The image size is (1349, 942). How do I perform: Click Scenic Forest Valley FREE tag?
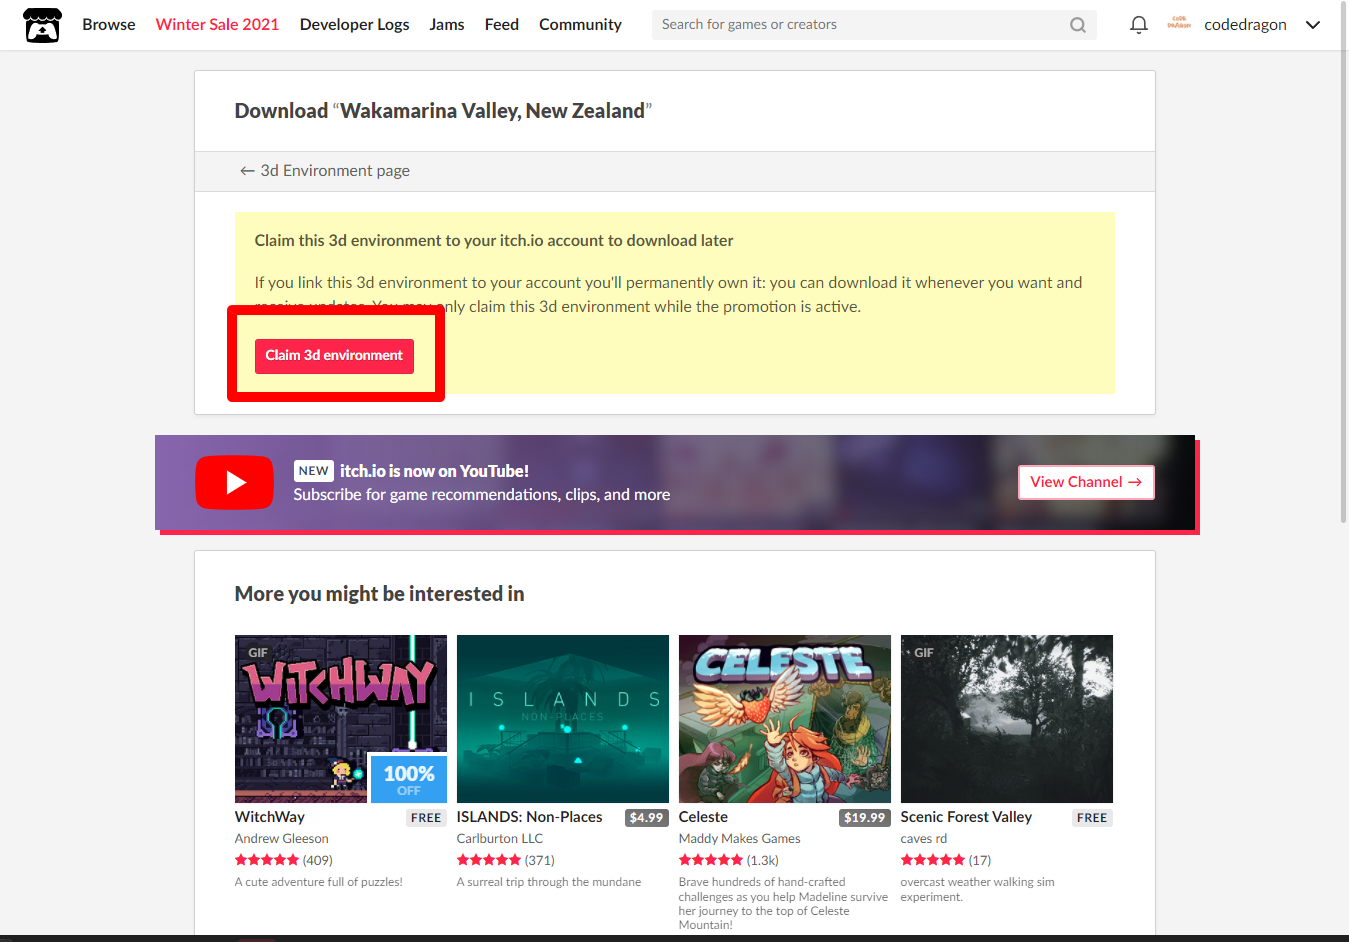click(1092, 818)
